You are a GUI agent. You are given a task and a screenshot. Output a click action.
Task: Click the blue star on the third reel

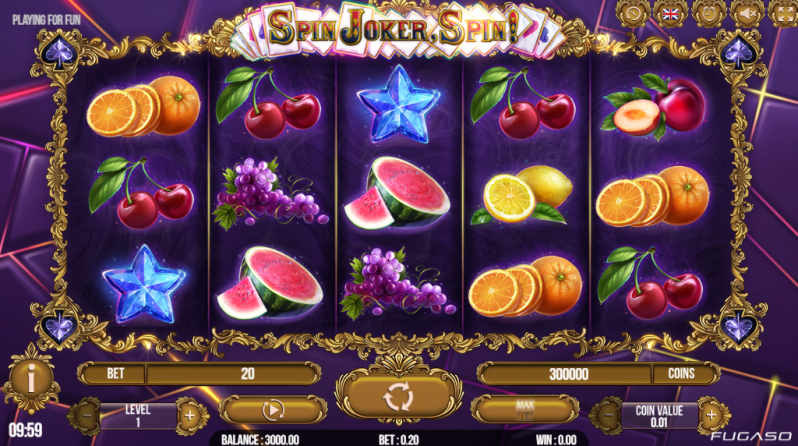(398, 104)
